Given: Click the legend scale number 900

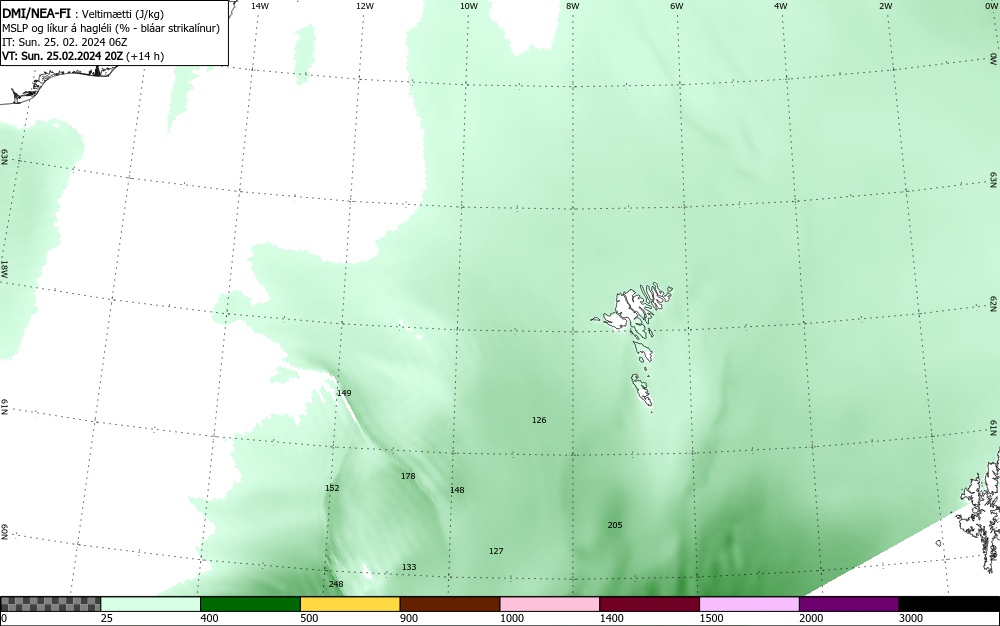Looking at the screenshot, I should pyautogui.click(x=409, y=618).
